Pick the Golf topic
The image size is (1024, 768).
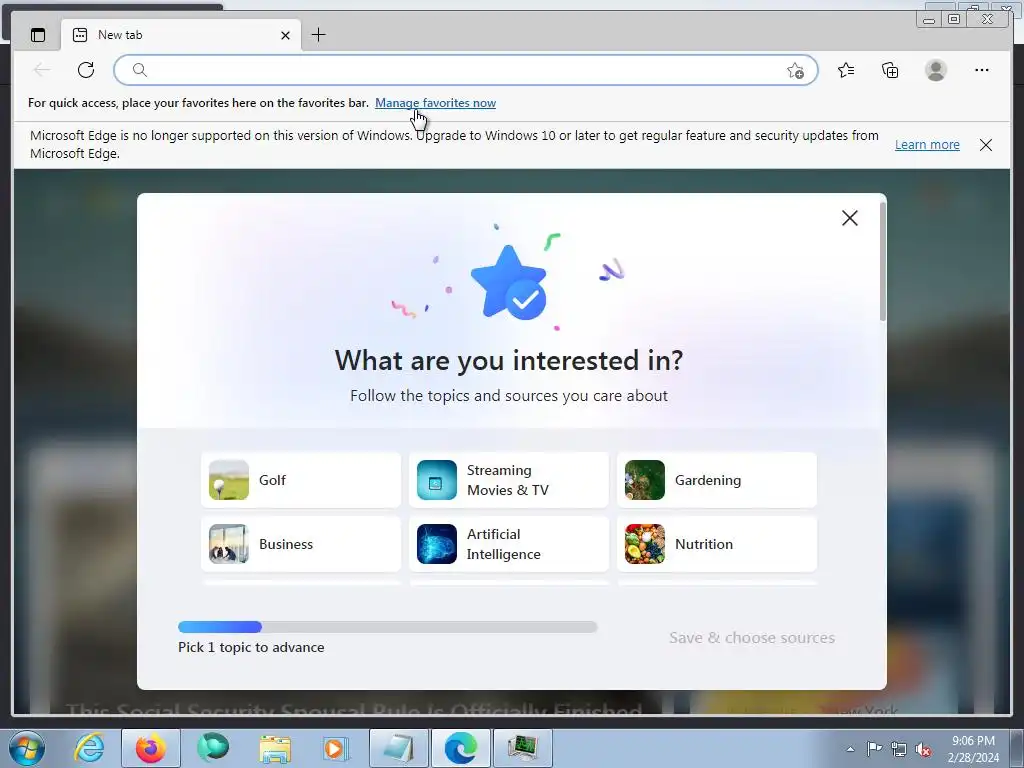click(301, 480)
